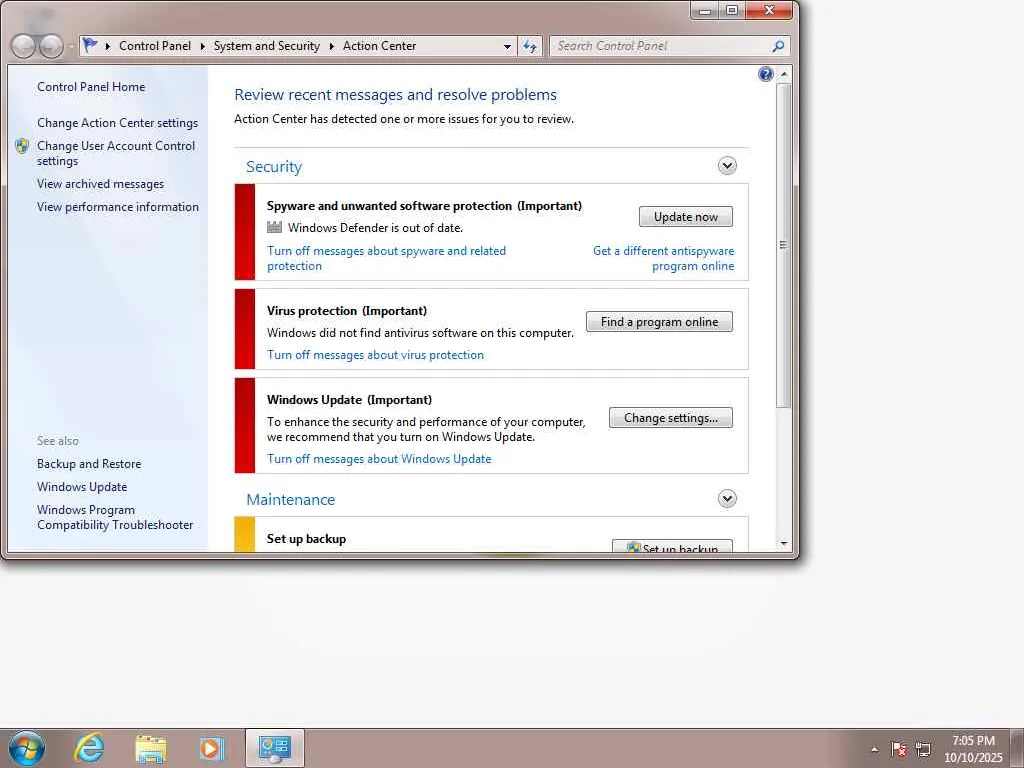This screenshot has width=1024, height=768.
Task: Launch Internet Explorer from taskbar
Action: click(x=89, y=748)
